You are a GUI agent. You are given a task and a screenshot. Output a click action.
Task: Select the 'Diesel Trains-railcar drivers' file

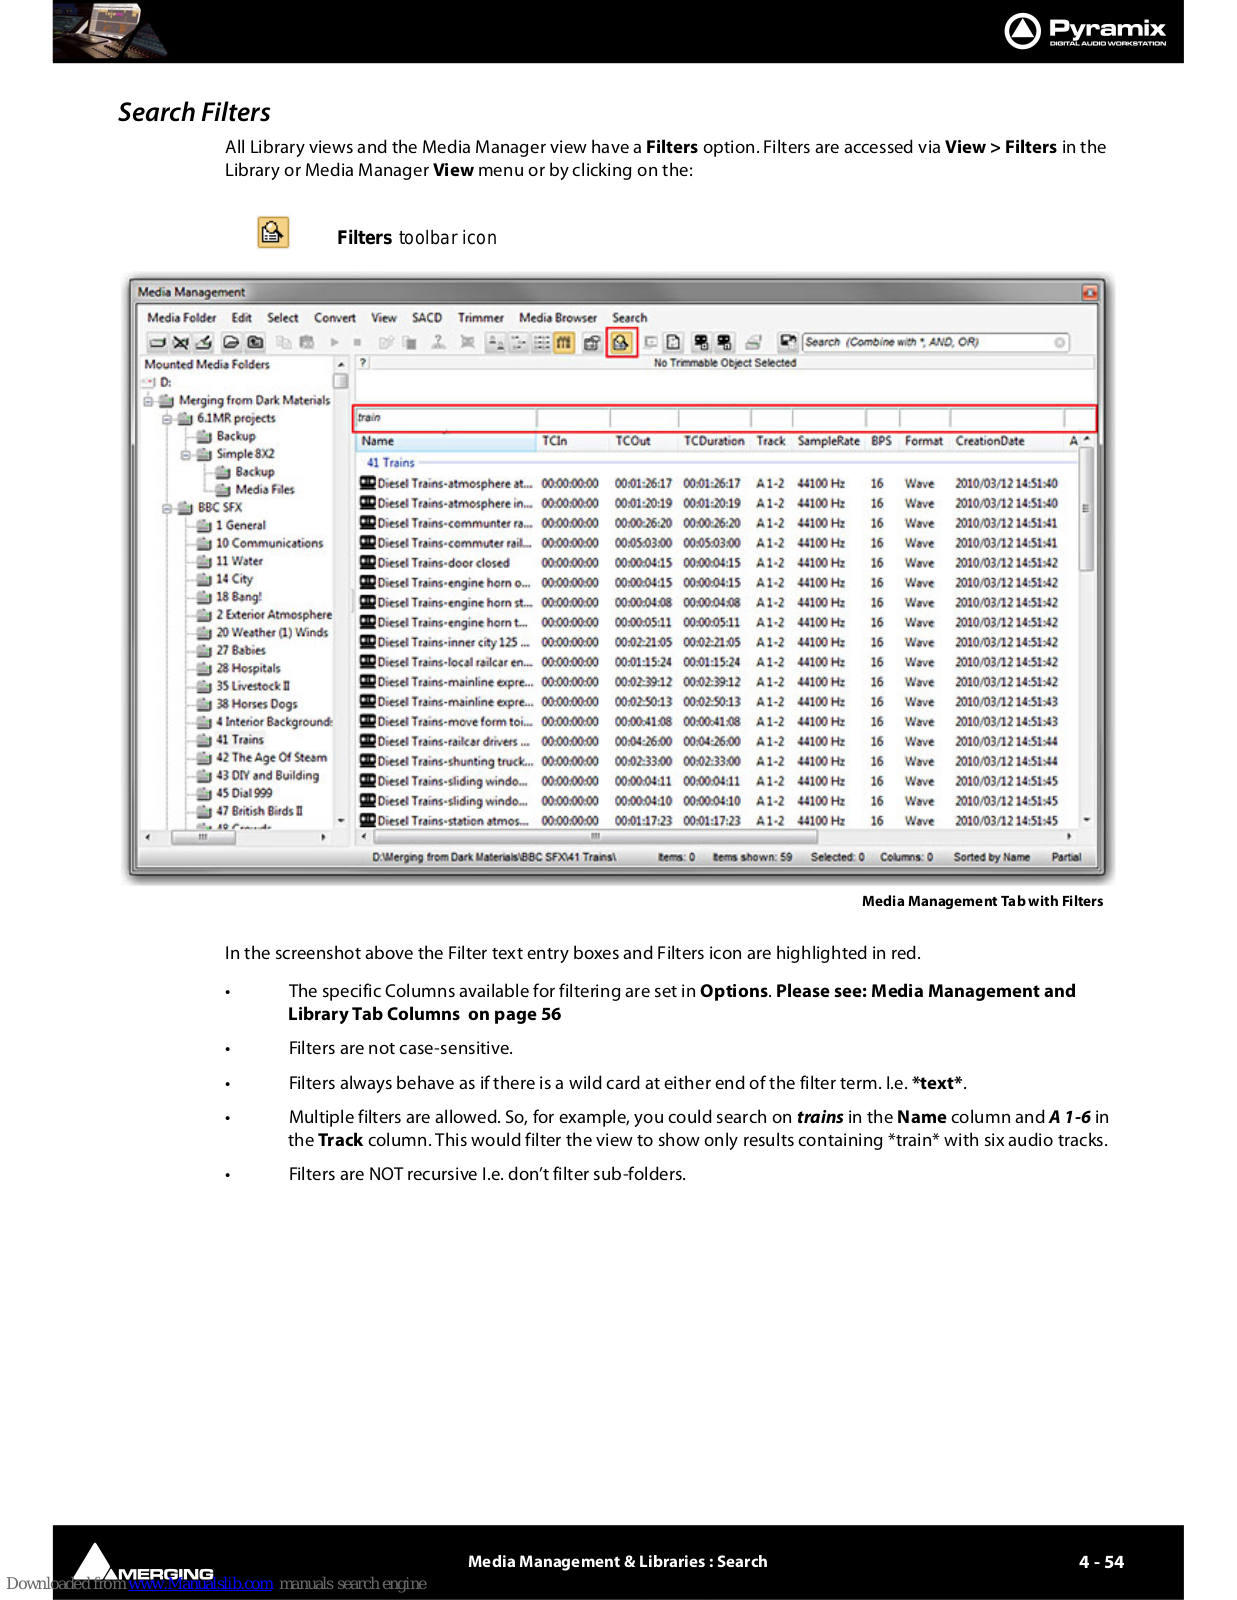(x=716, y=742)
